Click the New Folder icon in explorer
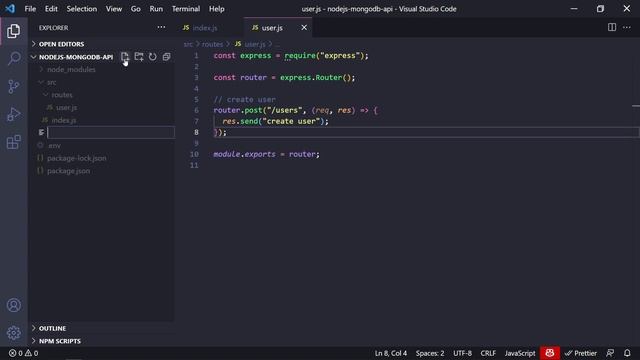This screenshot has height=360, width=640. [139, 57]
